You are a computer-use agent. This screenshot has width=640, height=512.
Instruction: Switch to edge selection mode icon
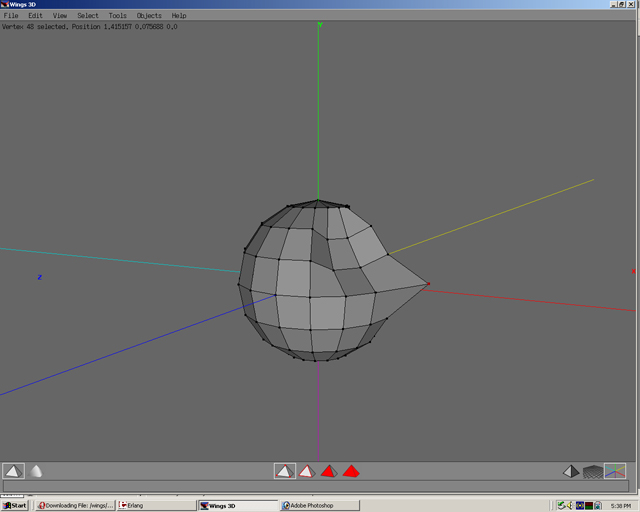click(306, 471)
